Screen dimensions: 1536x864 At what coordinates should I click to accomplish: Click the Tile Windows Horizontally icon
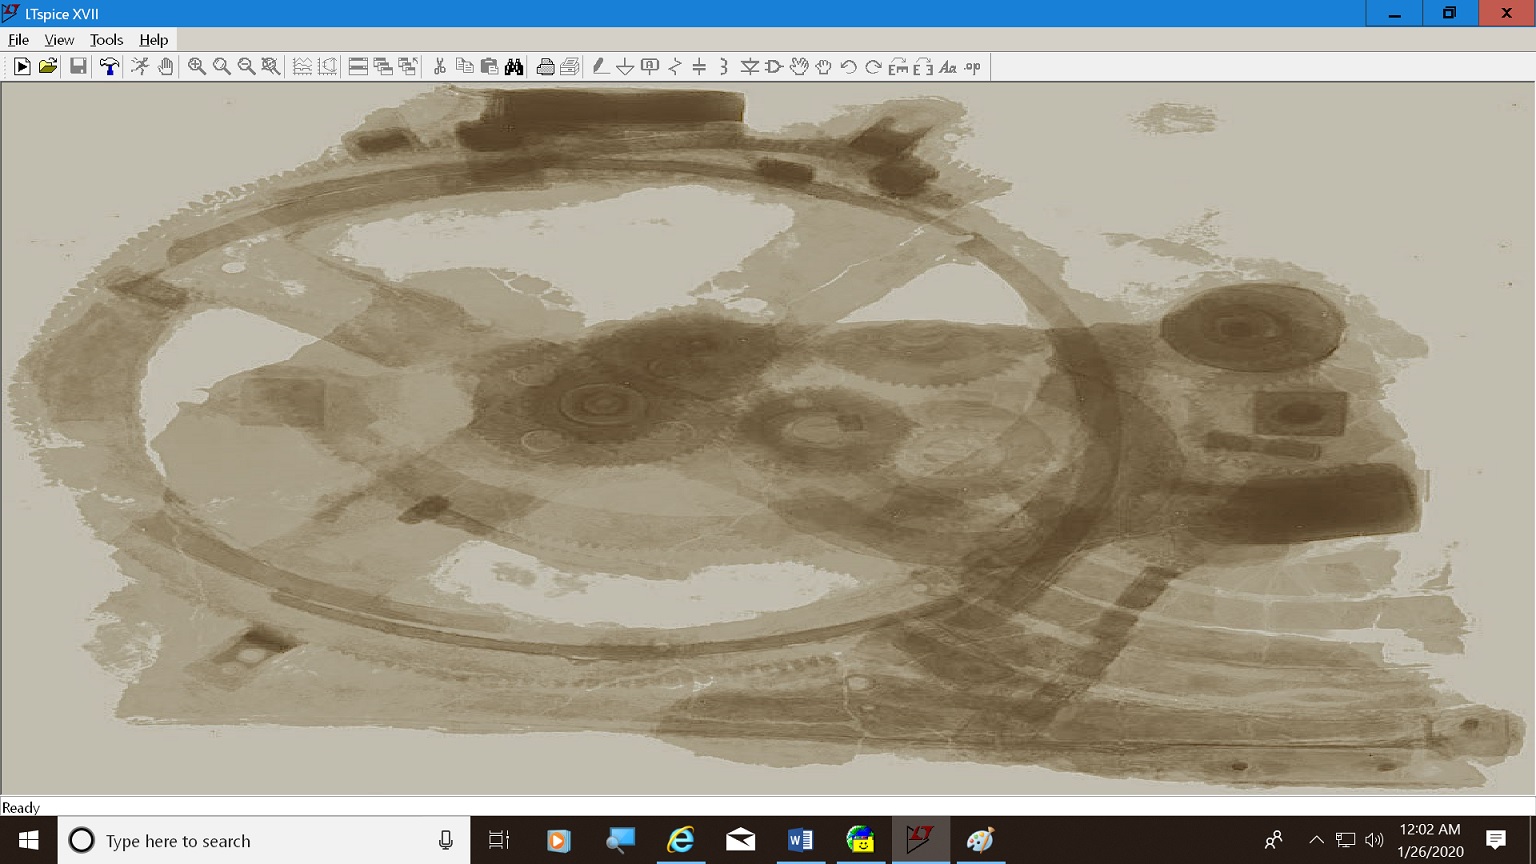pyautogui.click(x=358, y=67)
